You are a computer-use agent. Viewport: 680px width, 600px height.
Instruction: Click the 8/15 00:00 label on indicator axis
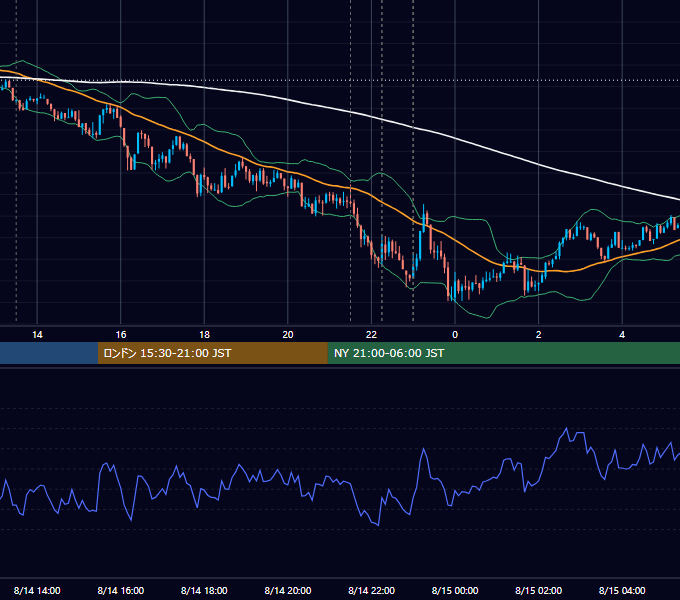tap(455, 590)
